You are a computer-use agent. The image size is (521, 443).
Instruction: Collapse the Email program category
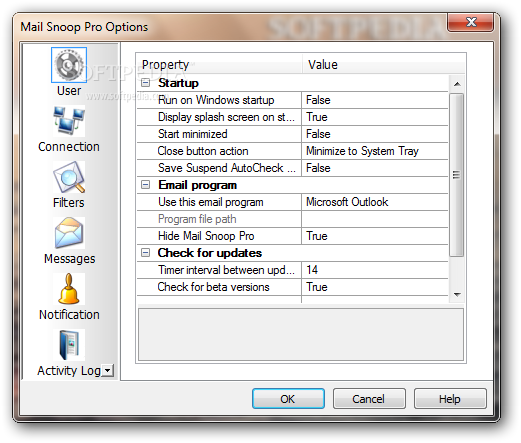[146, 185]
